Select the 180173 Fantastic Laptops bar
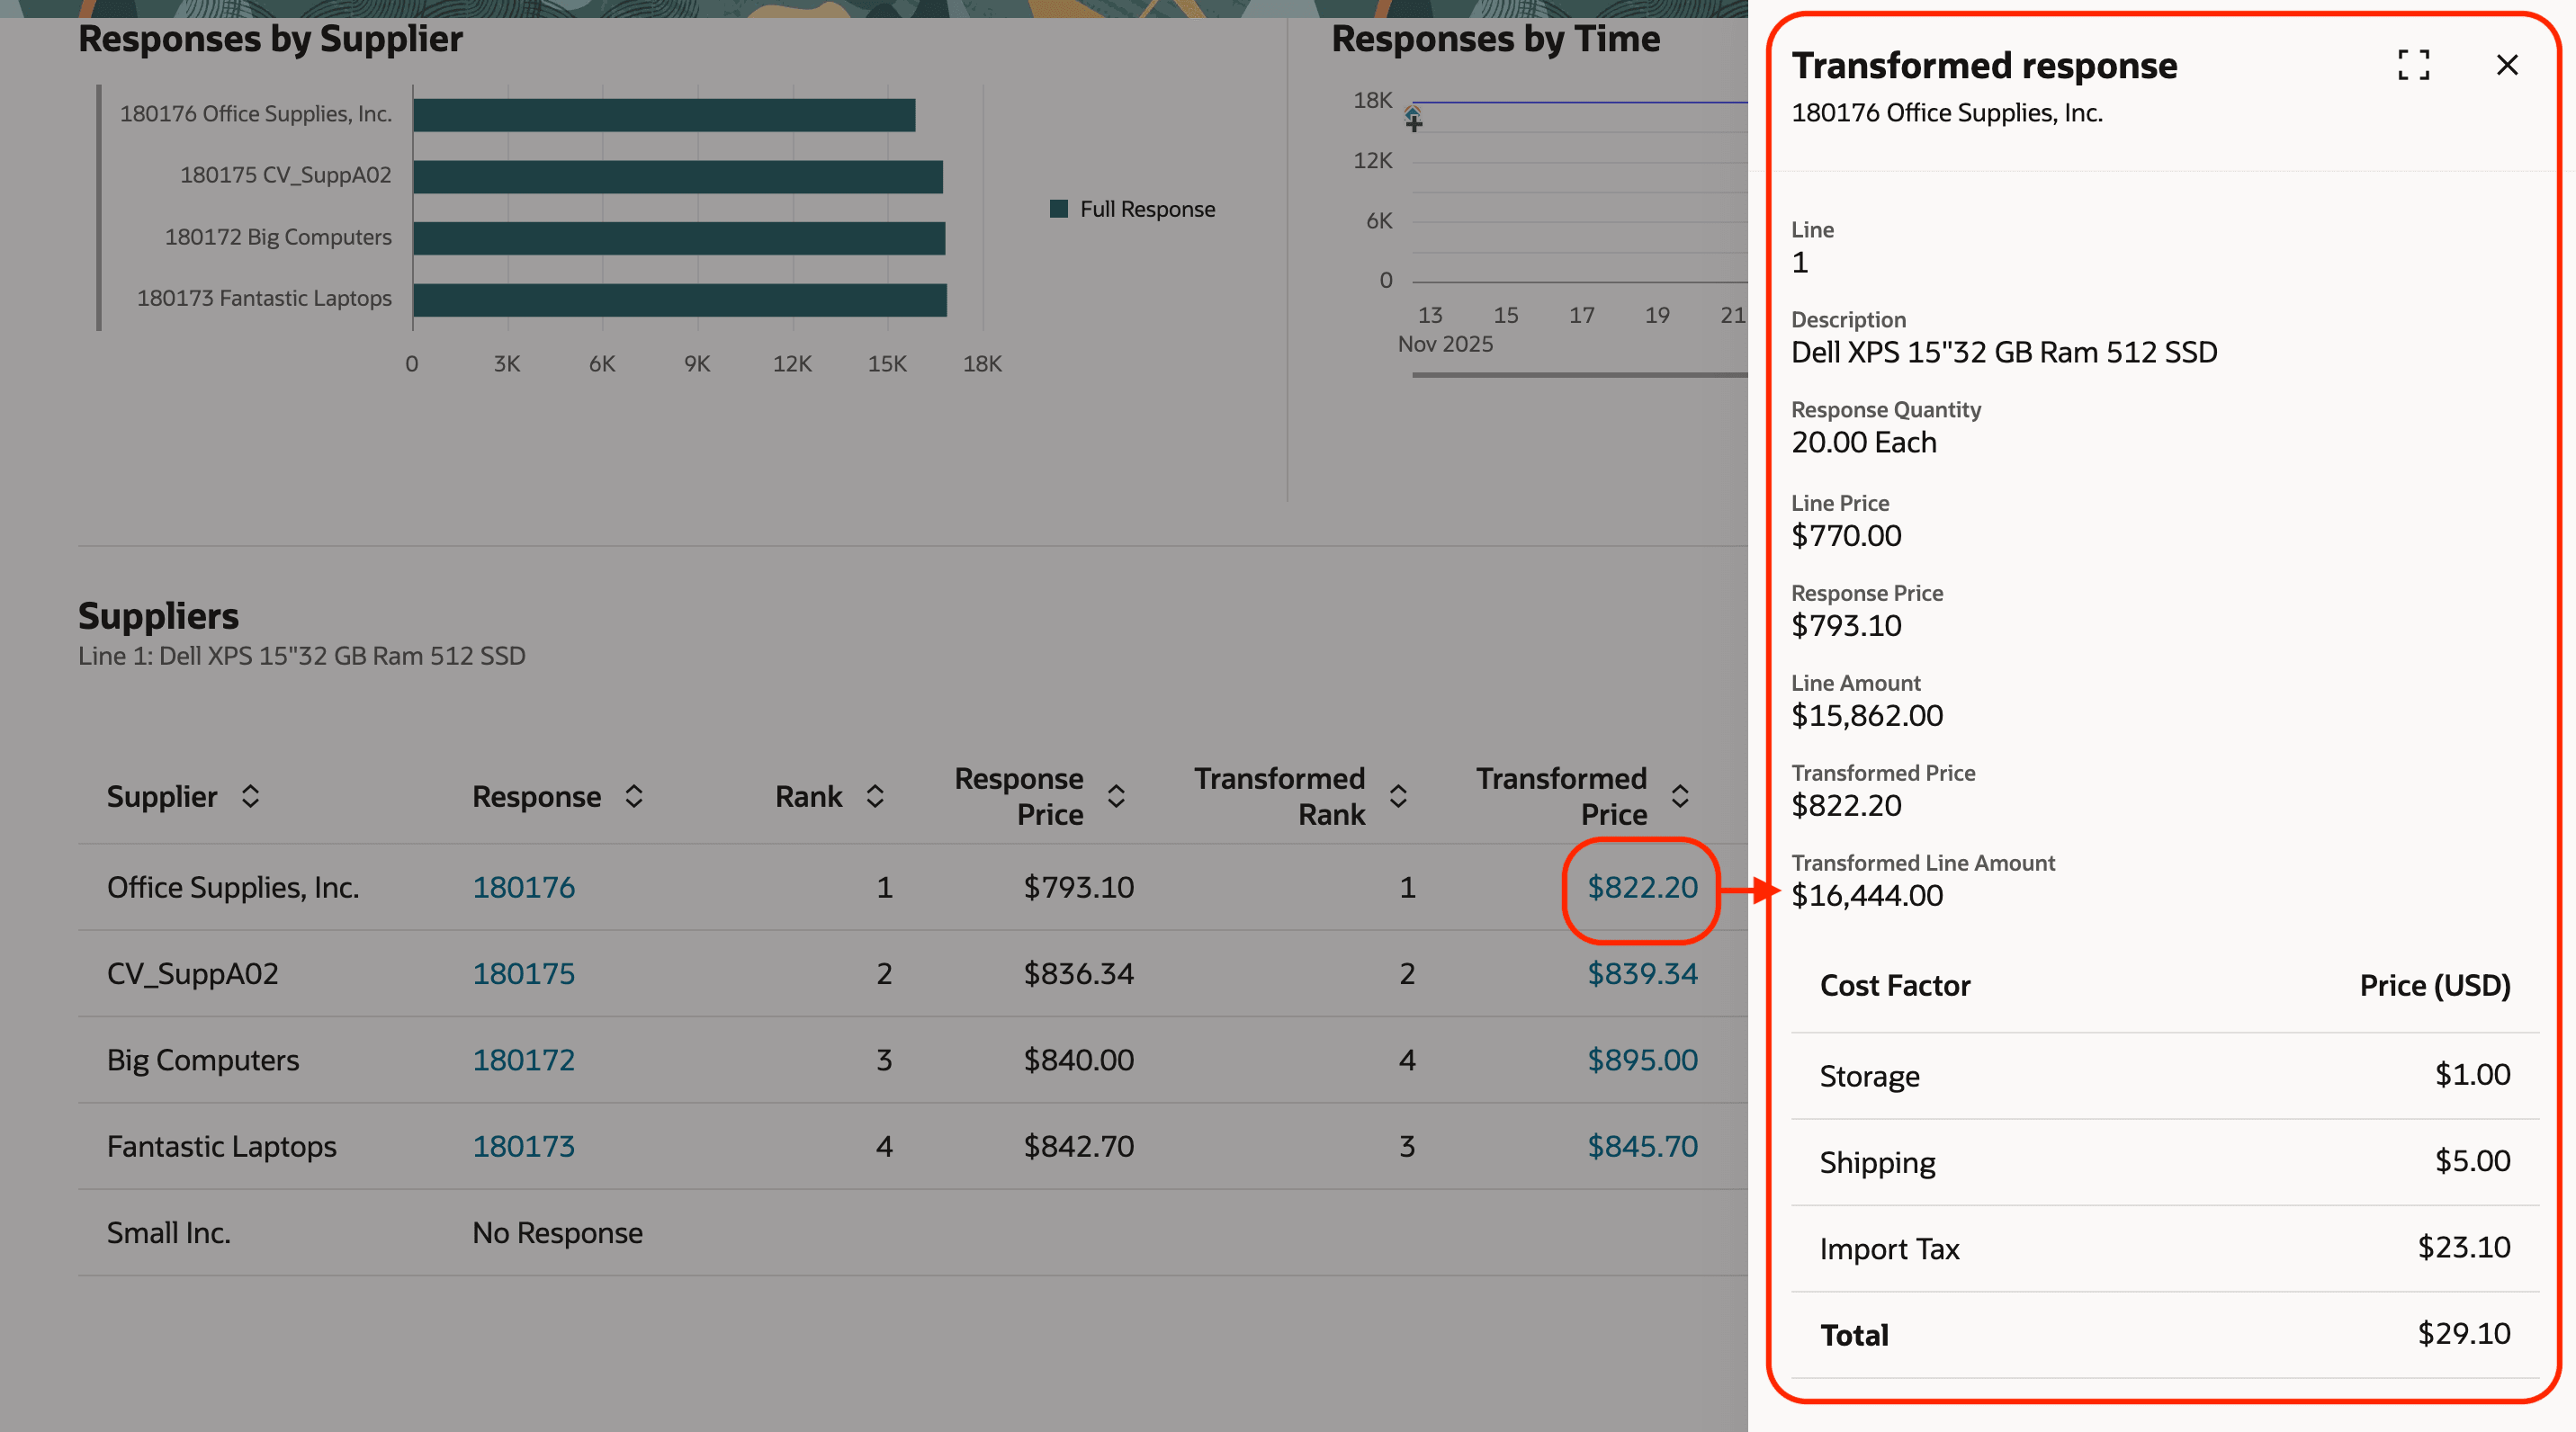Screen dimensions: 2576x1432 [x=680, y=298]
